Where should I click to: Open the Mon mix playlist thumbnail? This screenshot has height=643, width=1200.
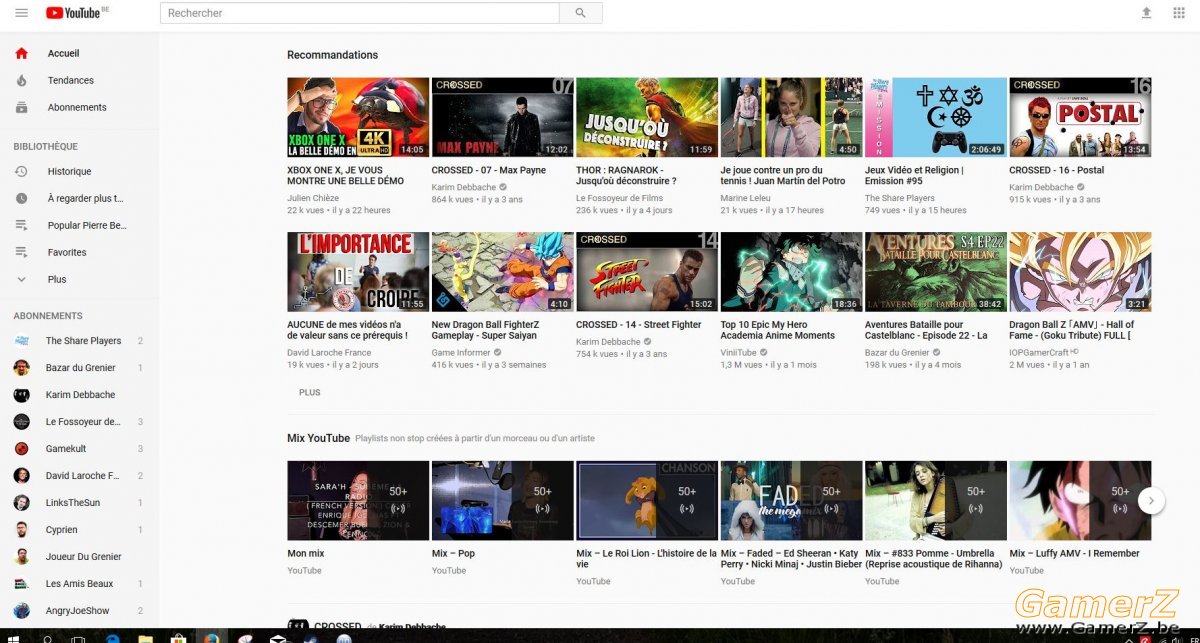[358, 501]
